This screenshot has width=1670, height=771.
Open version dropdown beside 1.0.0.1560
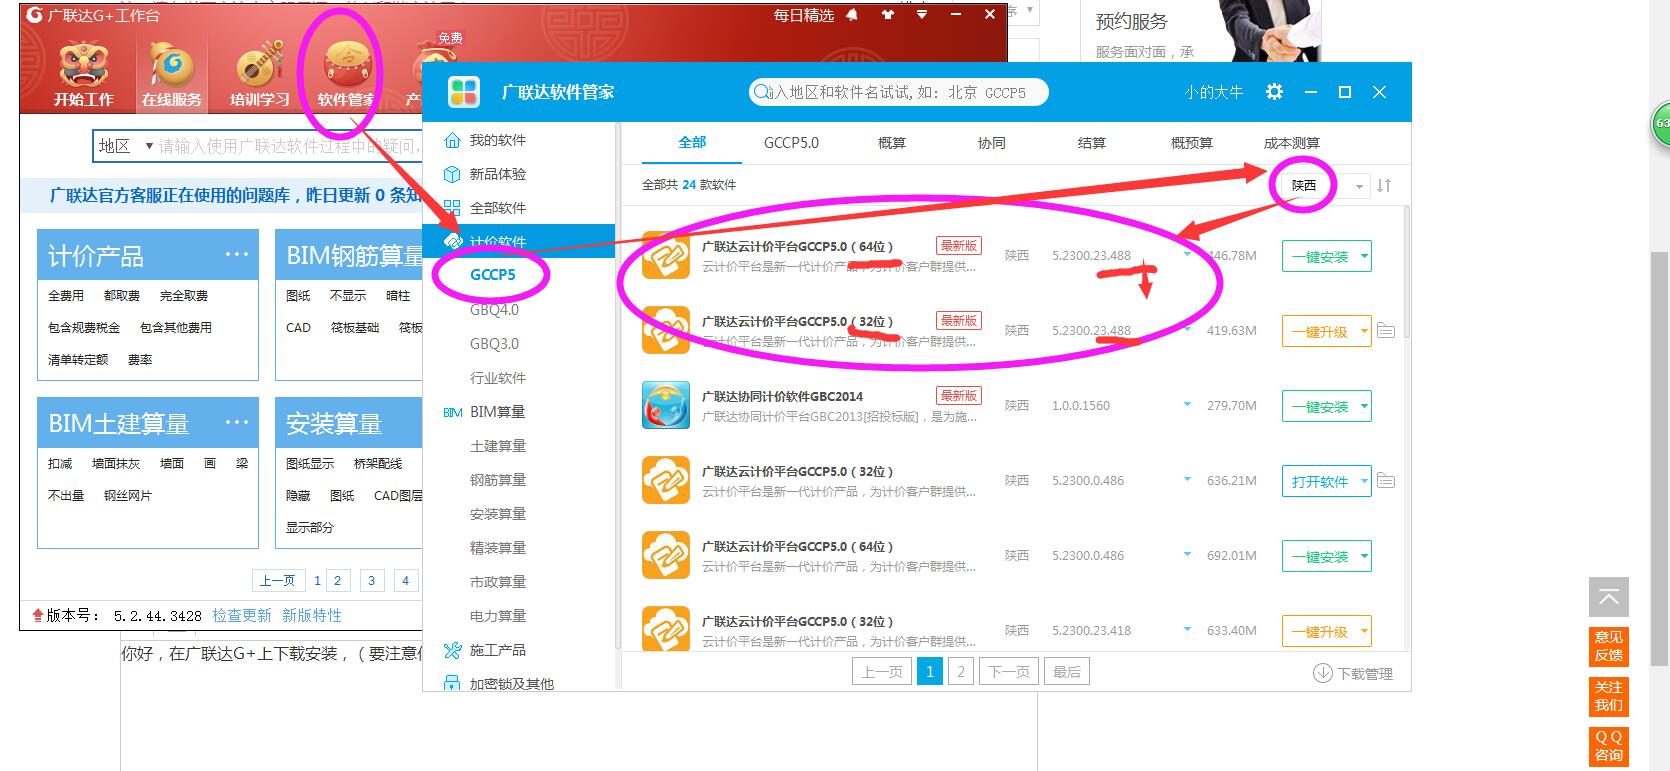click(1187, 405)
